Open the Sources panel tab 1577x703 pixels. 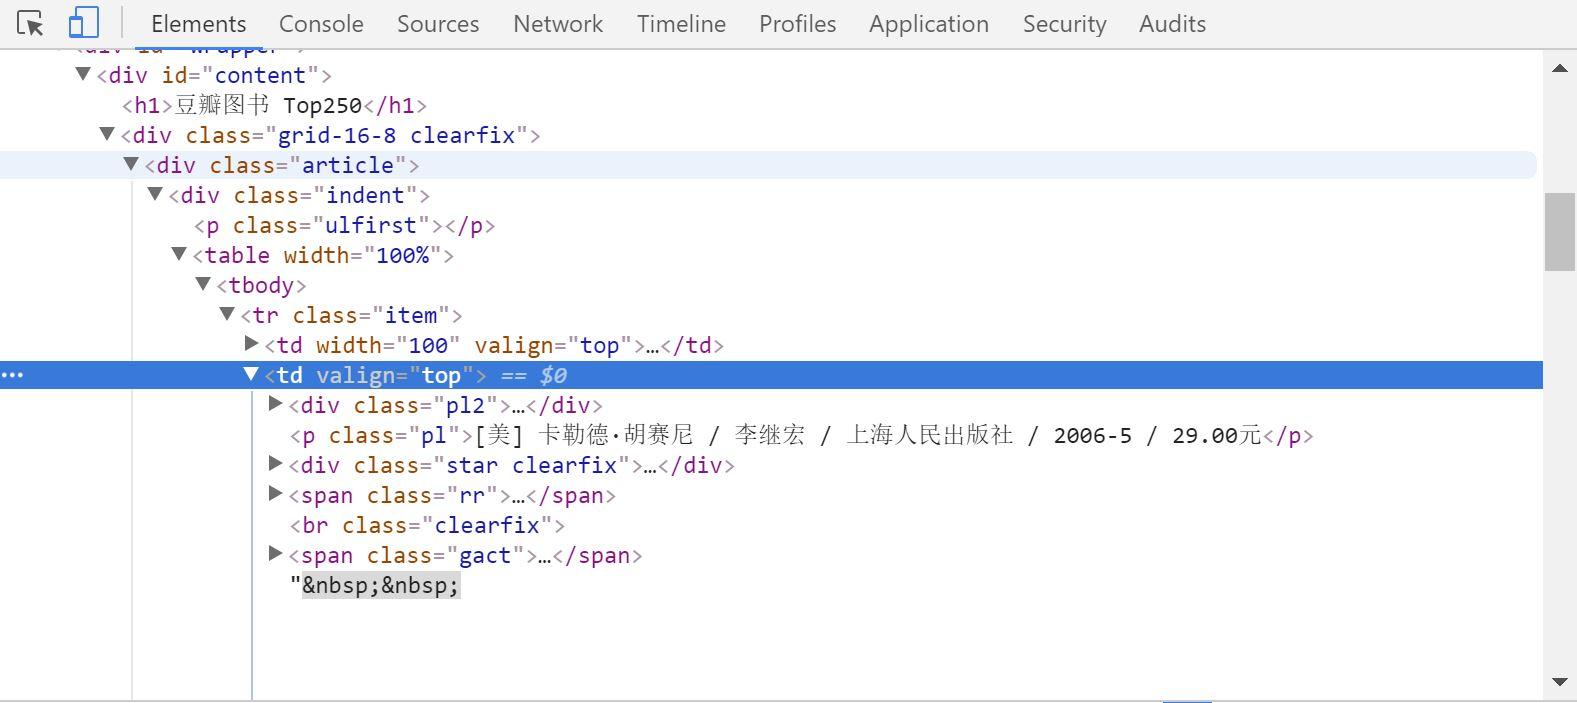pos(438,24)
